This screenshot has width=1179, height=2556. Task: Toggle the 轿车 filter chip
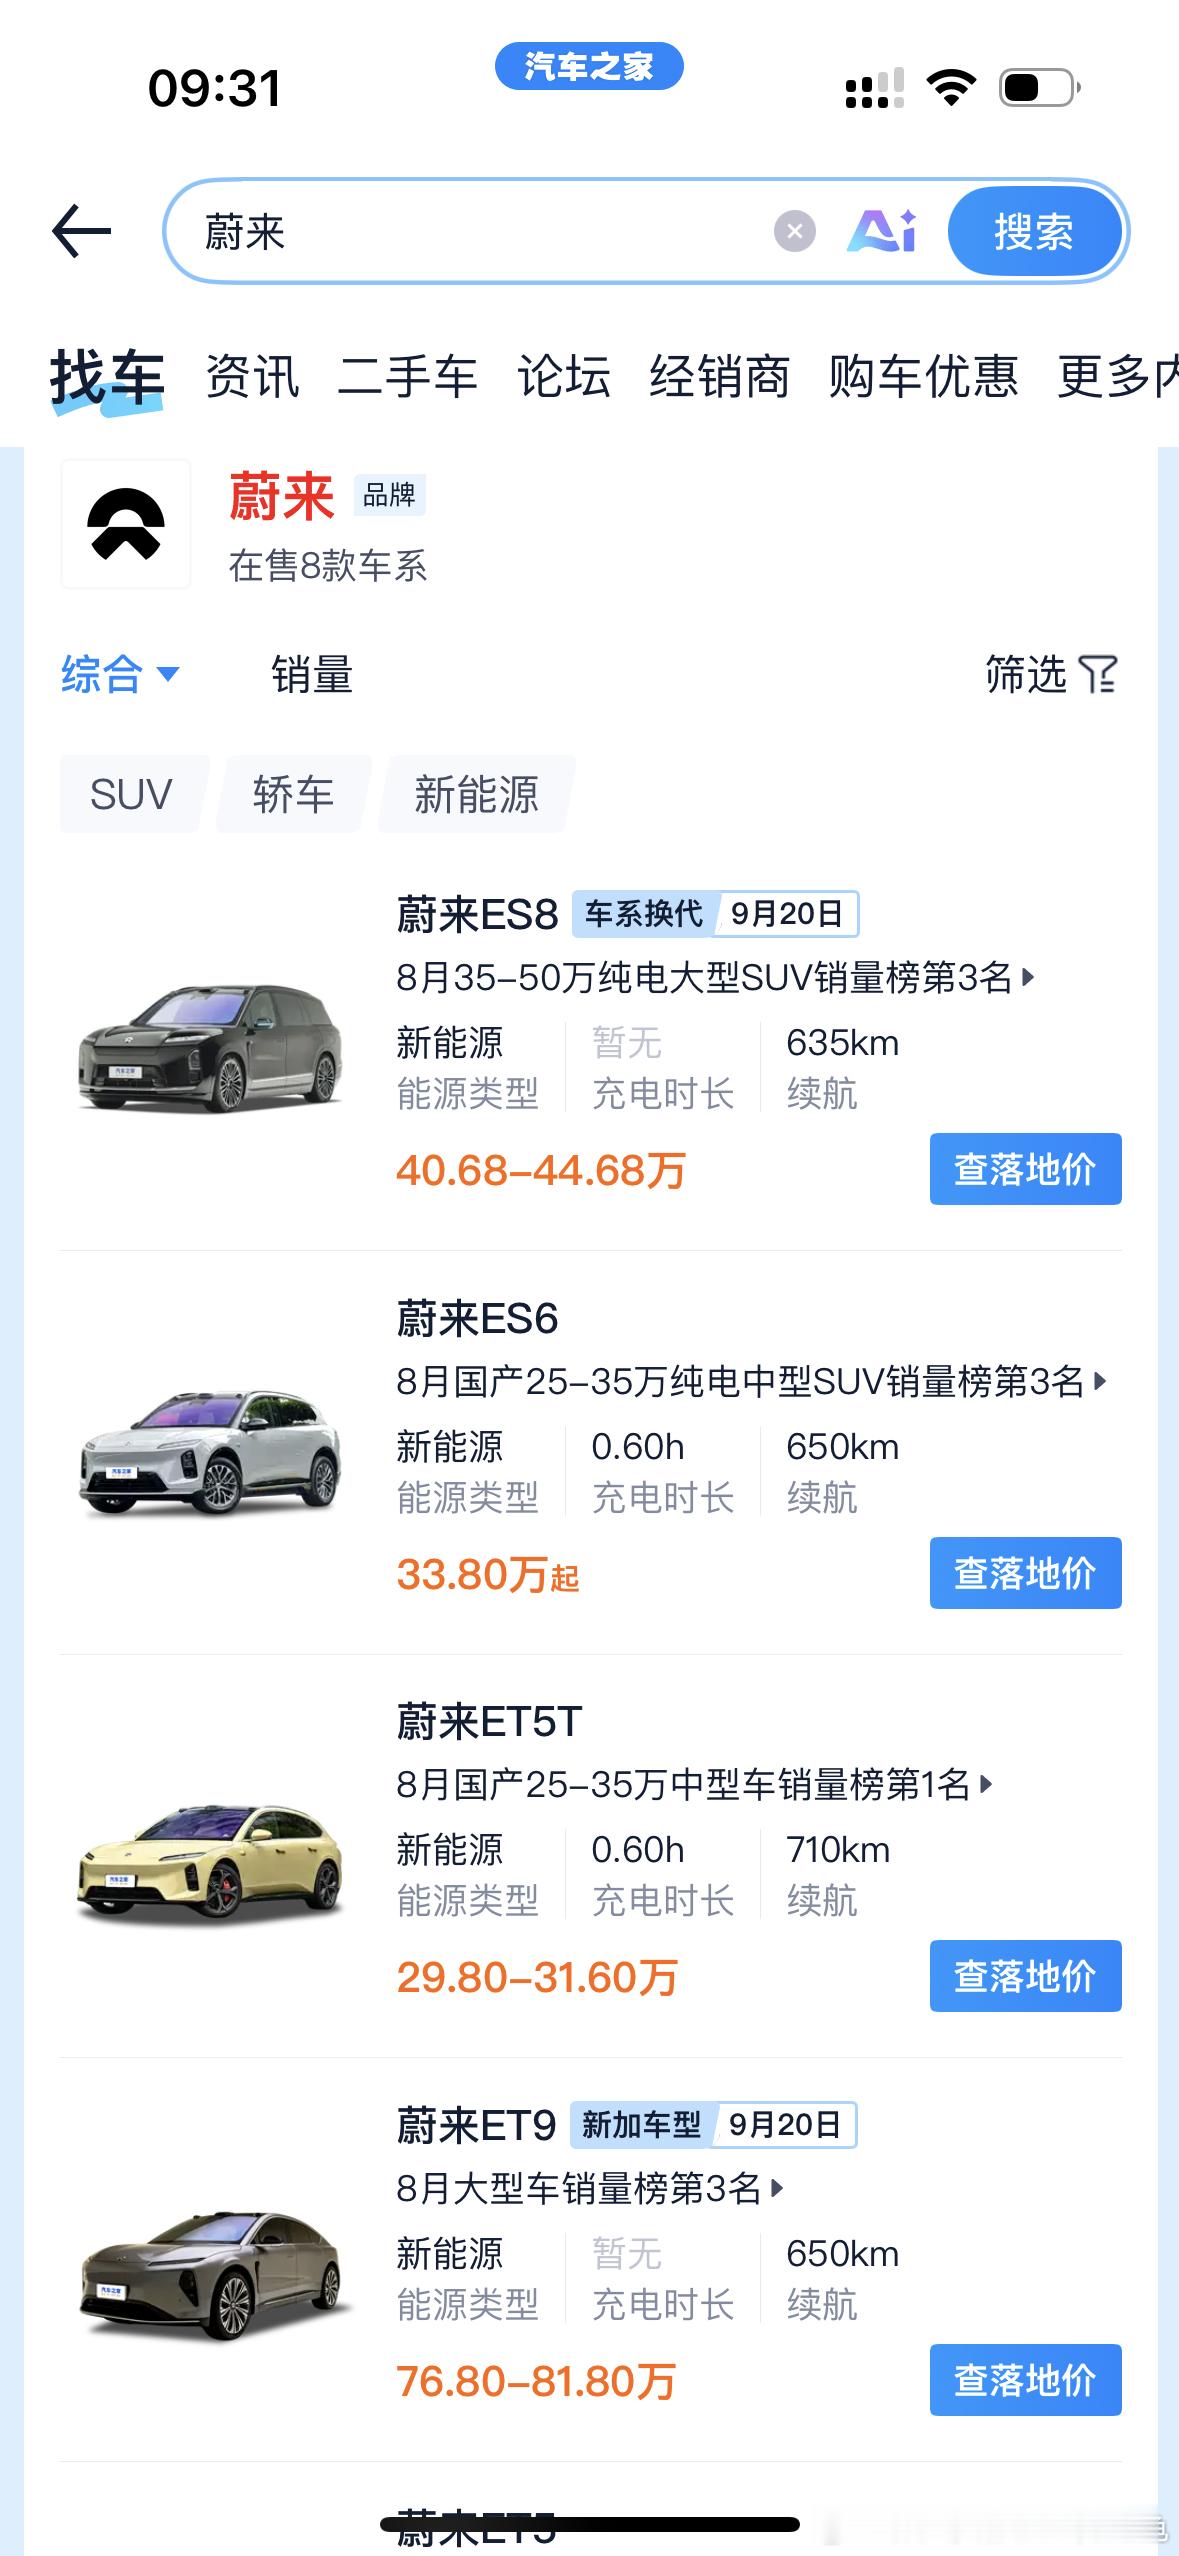tap(293, 794)
